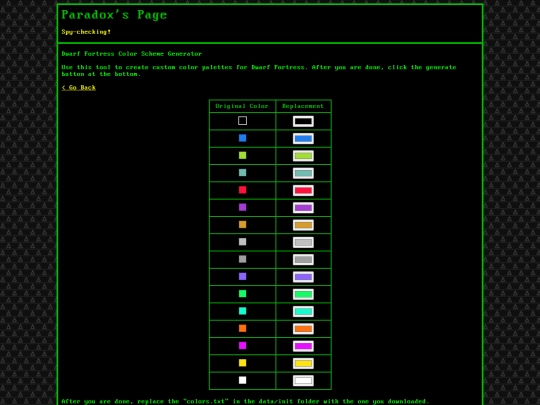Click the yellow original color square
The height and width of the screenshot is (405, 540).
242,363
